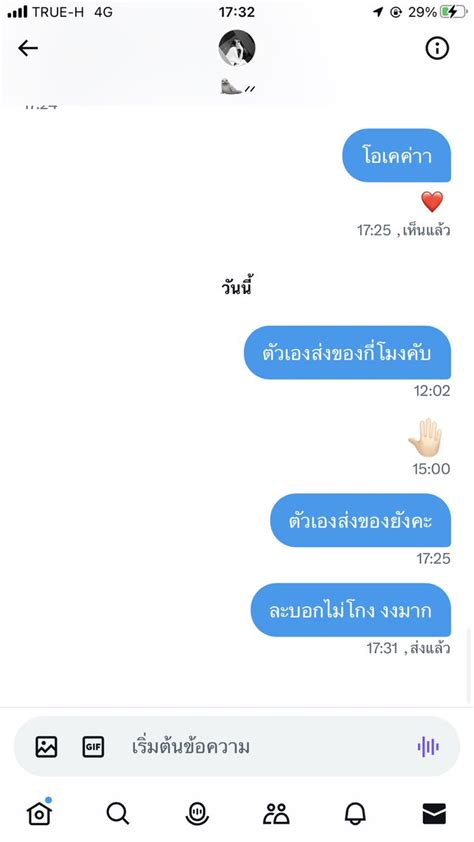Go back using the left arrow
474x842 pixels.
(x=28, y=49)
